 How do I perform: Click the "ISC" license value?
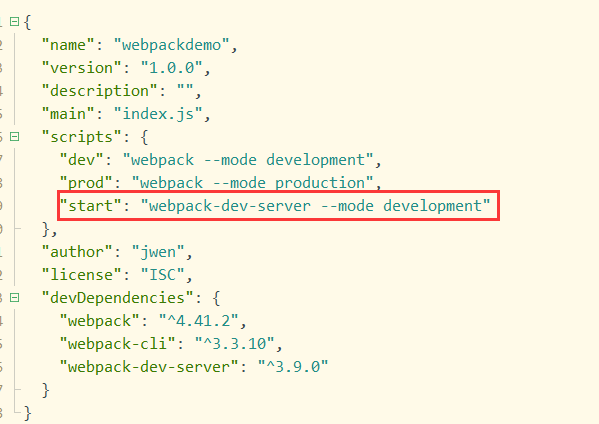[162, 275]
